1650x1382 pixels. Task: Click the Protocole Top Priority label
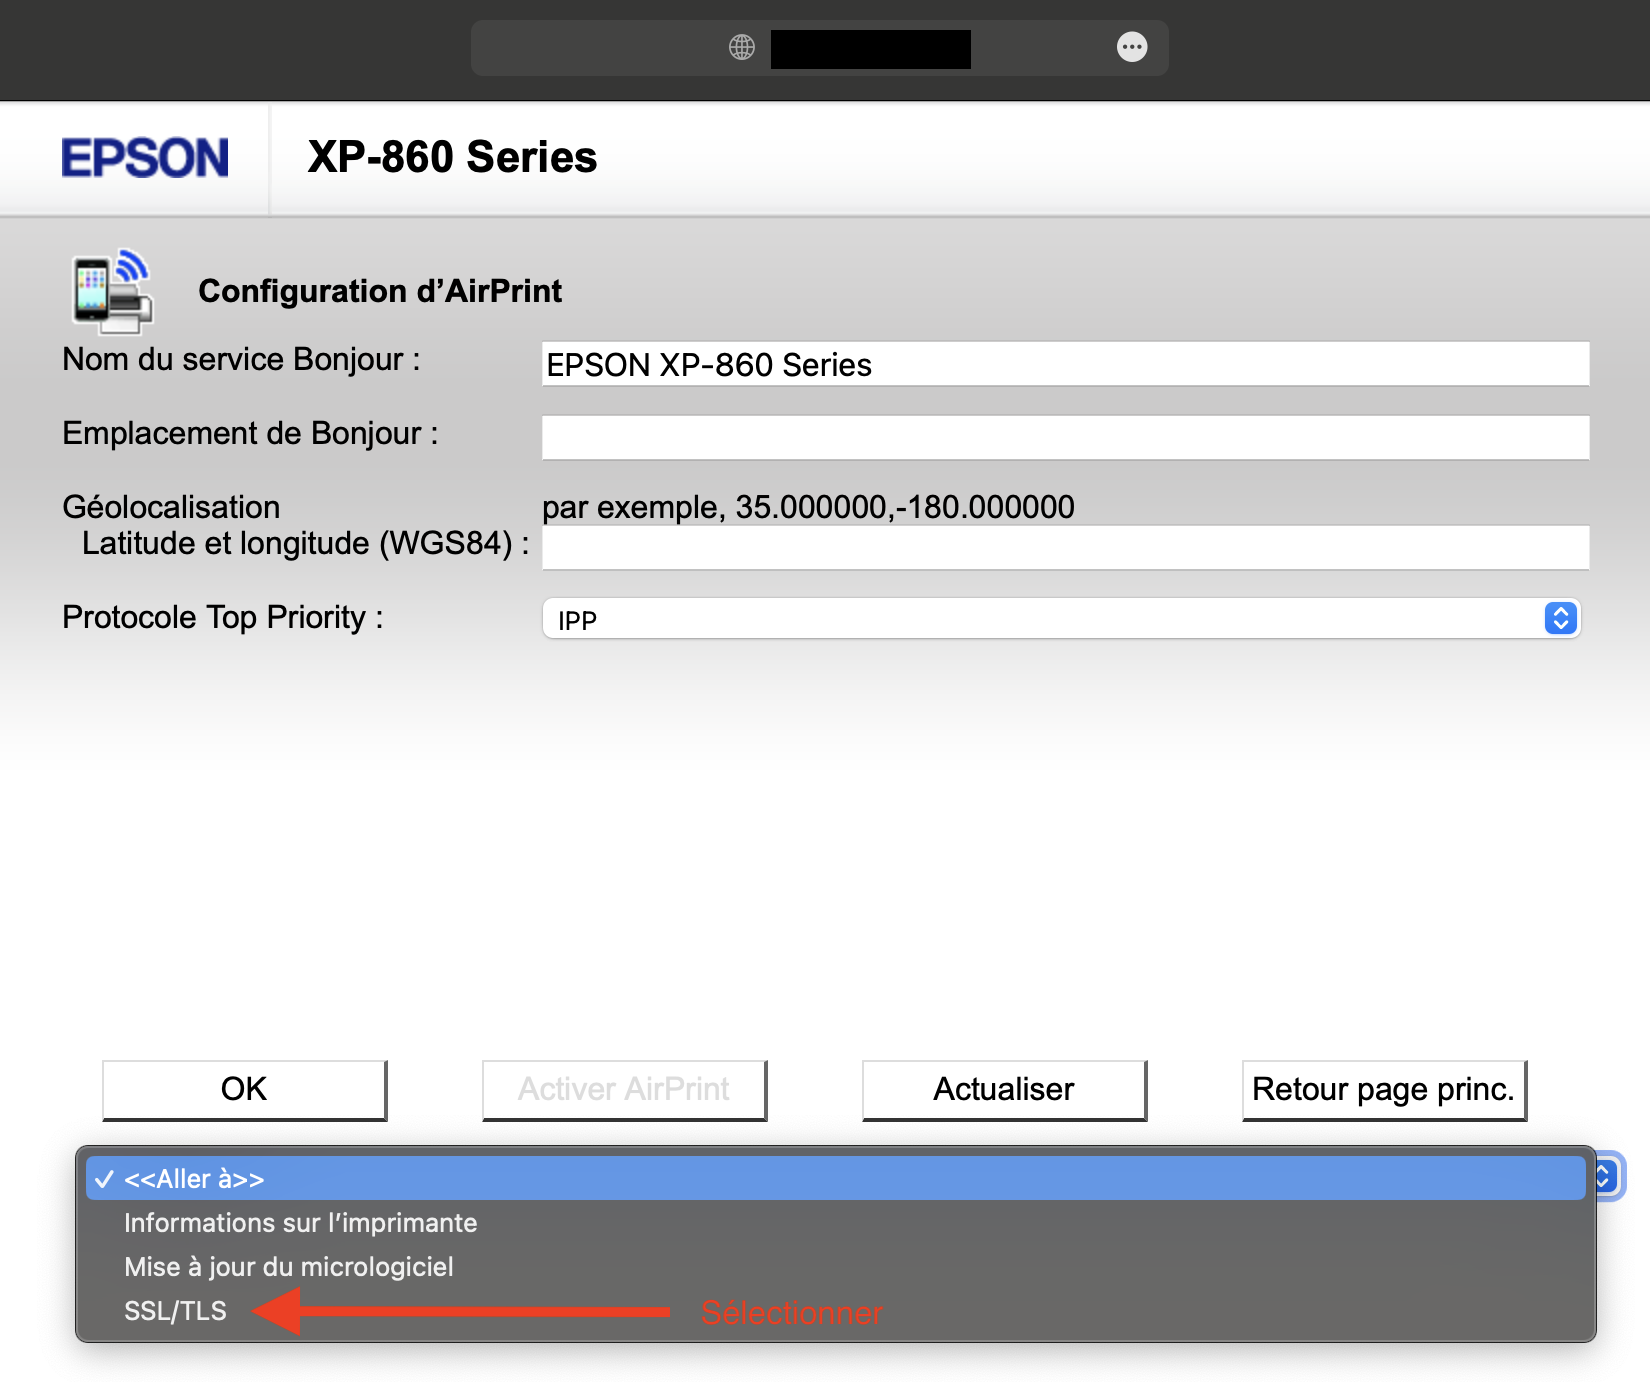[x=222, y=618]
